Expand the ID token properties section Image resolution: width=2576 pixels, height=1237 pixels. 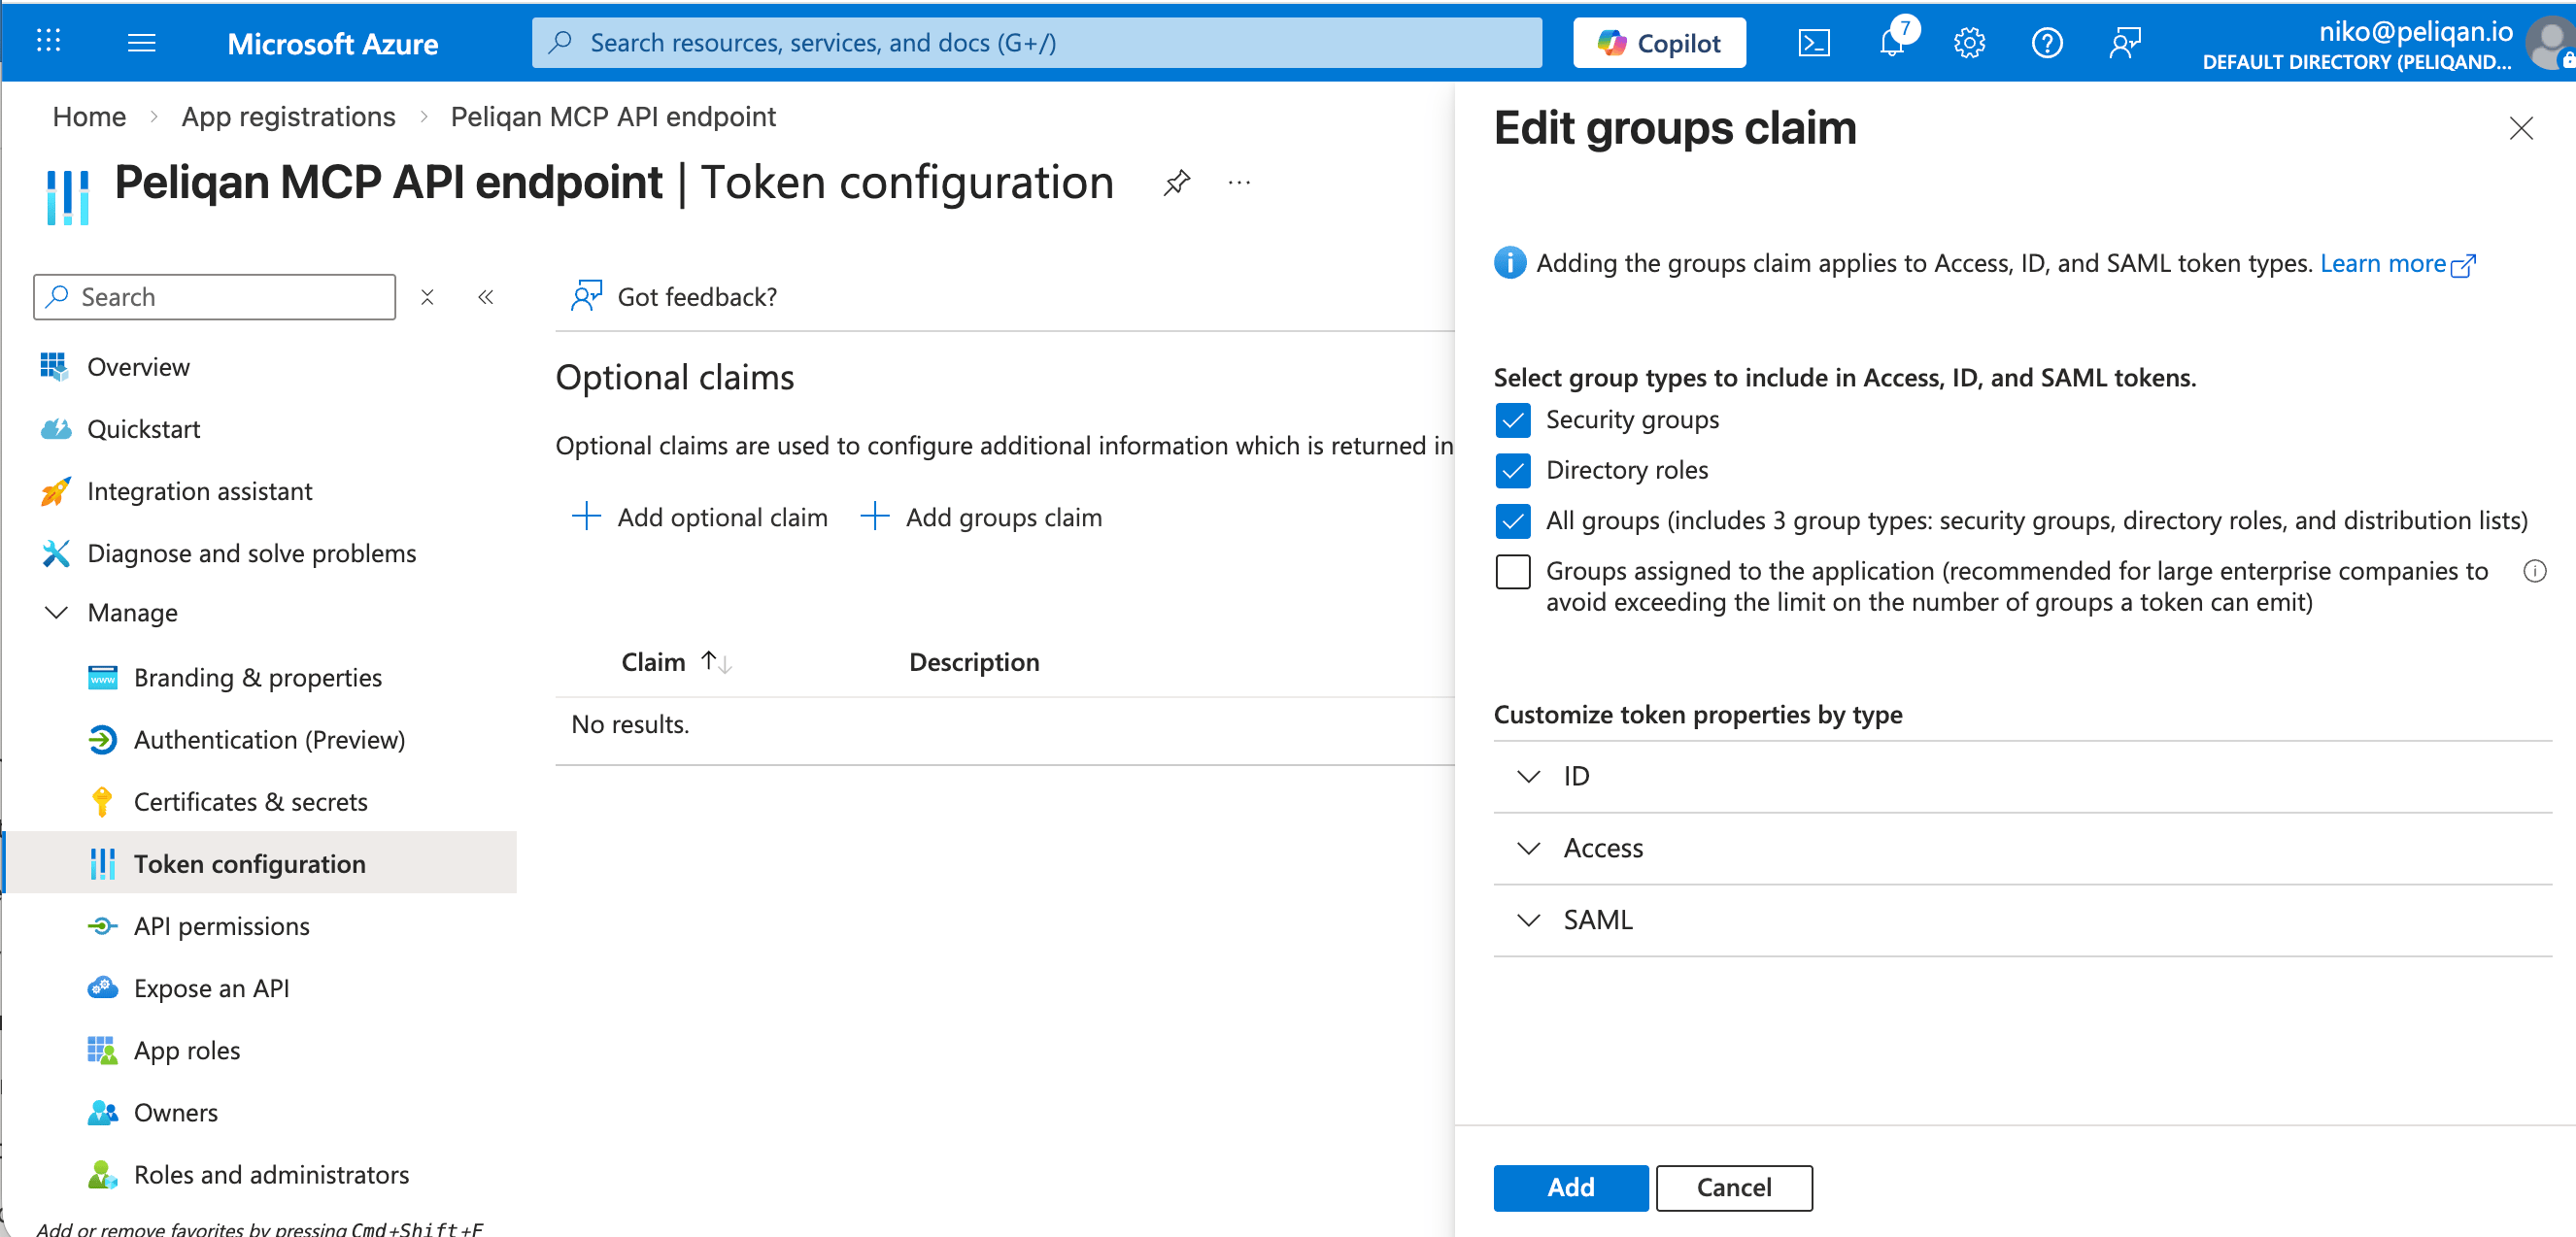click(x=2022, y=776)
